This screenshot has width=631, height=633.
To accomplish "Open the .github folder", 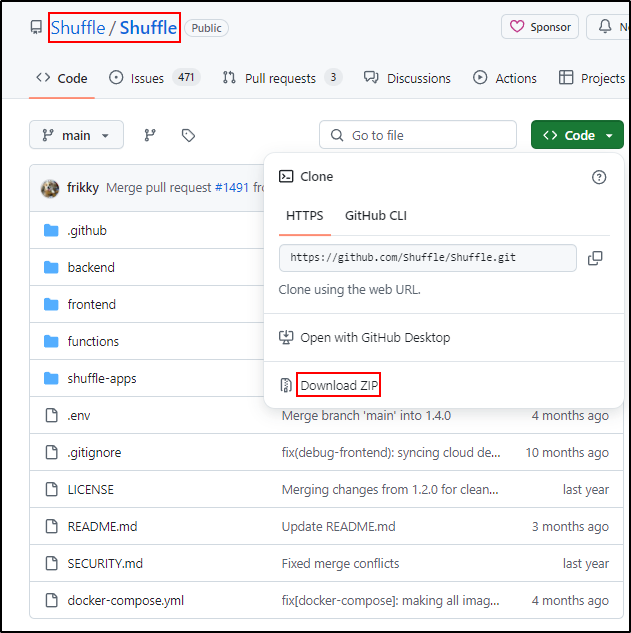I will 87,231.
